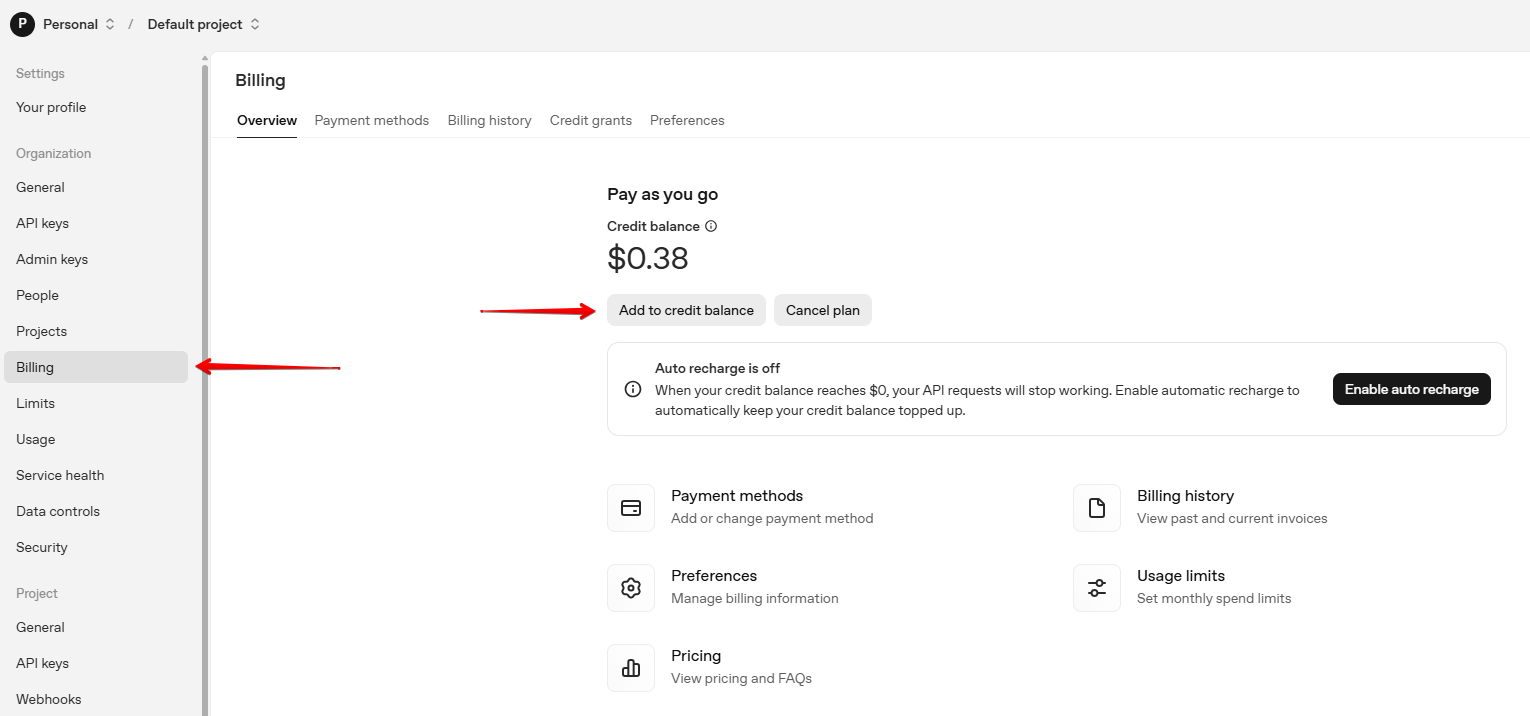Click the Pricing bar chart icon
The image size is (1530, 716).
click(631, 668)
